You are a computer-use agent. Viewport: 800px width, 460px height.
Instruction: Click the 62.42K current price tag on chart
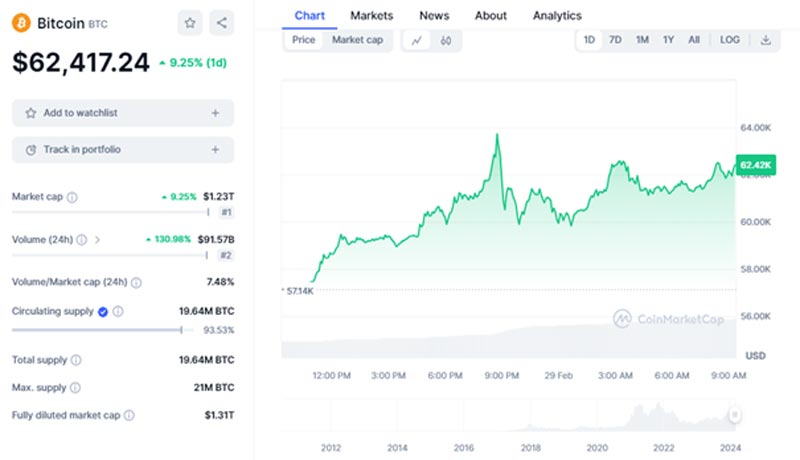click(x=756, y=165)
